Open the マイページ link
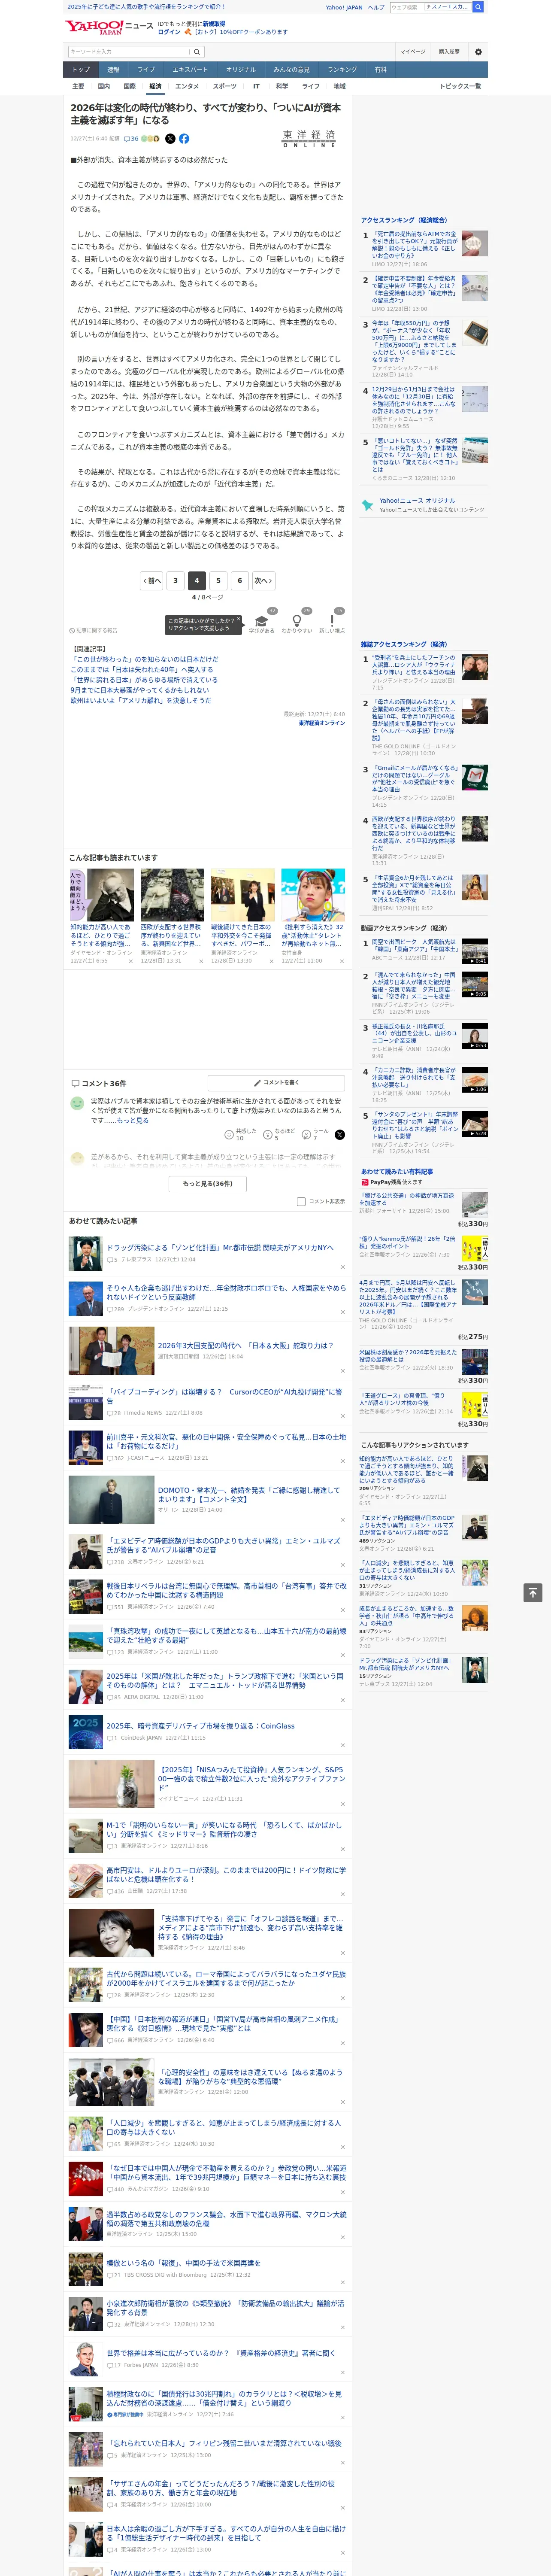 [x=412, y=51]
